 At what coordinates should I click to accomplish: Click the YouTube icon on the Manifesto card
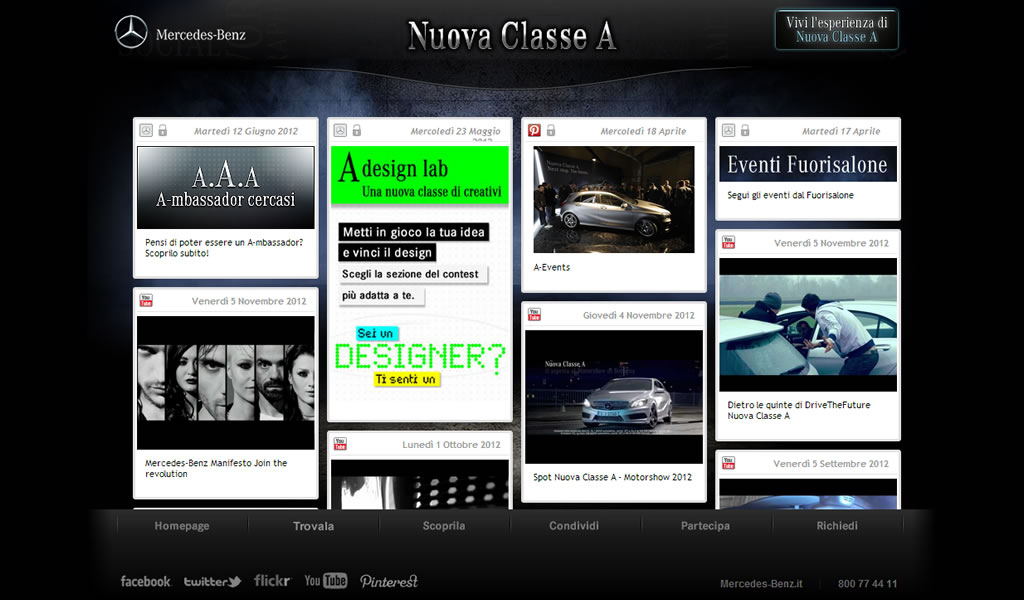click(146, 301)
